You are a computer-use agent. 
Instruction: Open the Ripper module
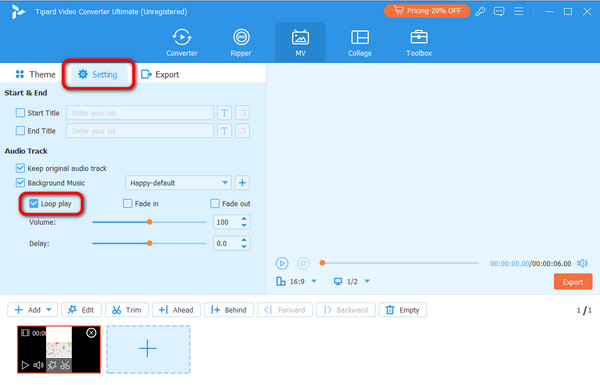pyautogui.click(x=241, y=43)
